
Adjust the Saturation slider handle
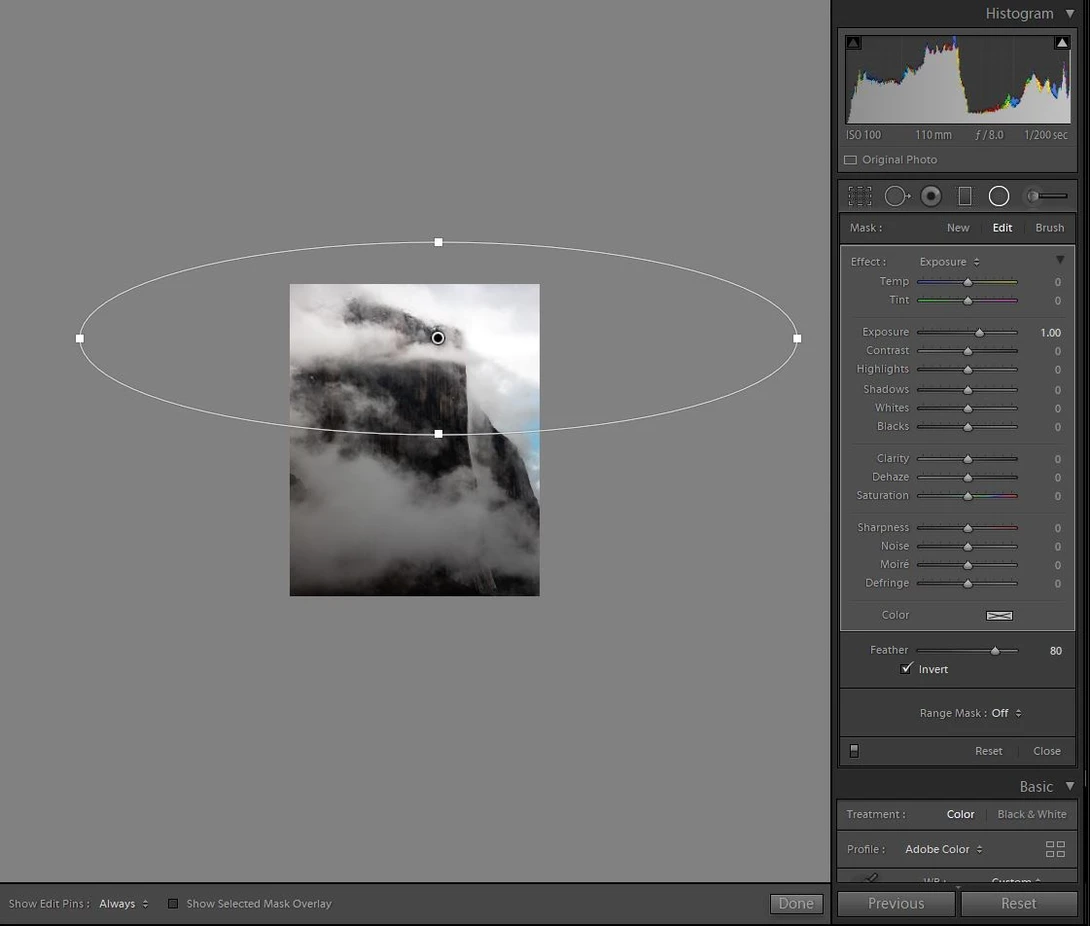[x=968, y=496]
